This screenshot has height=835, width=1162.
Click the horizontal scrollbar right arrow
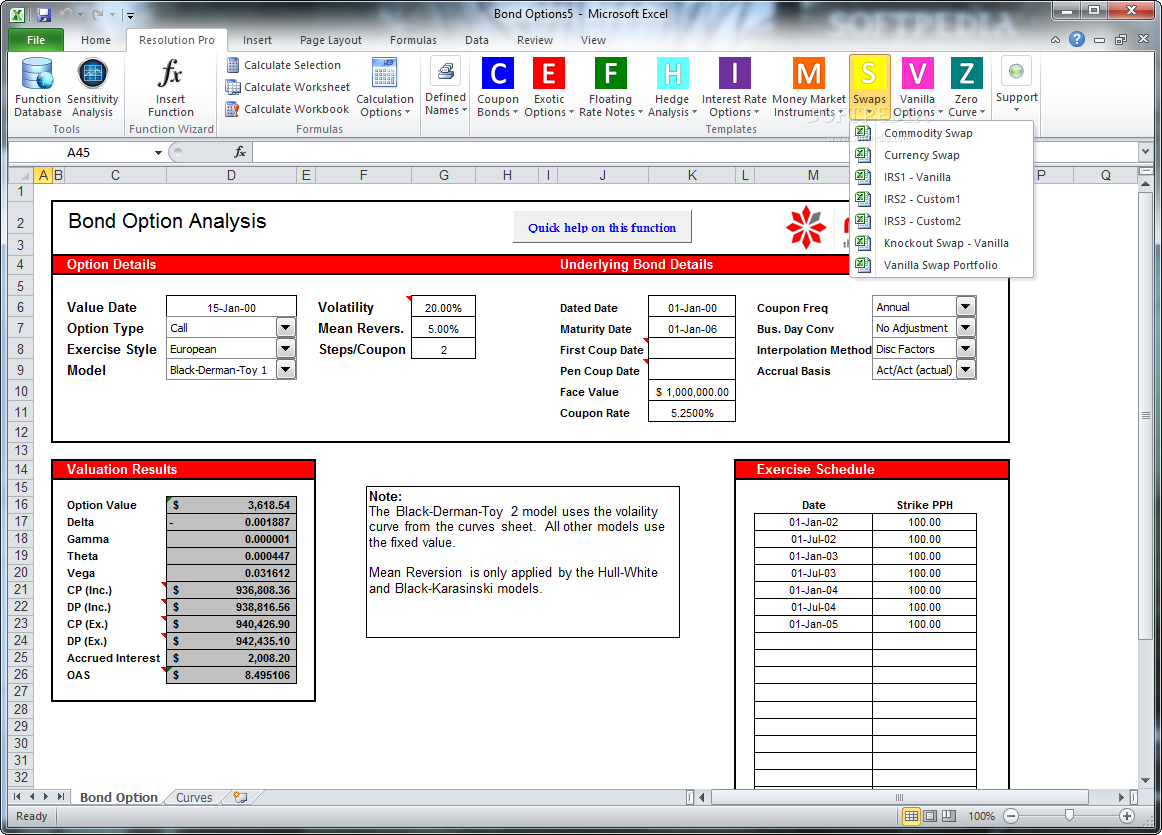[1121, 797]
